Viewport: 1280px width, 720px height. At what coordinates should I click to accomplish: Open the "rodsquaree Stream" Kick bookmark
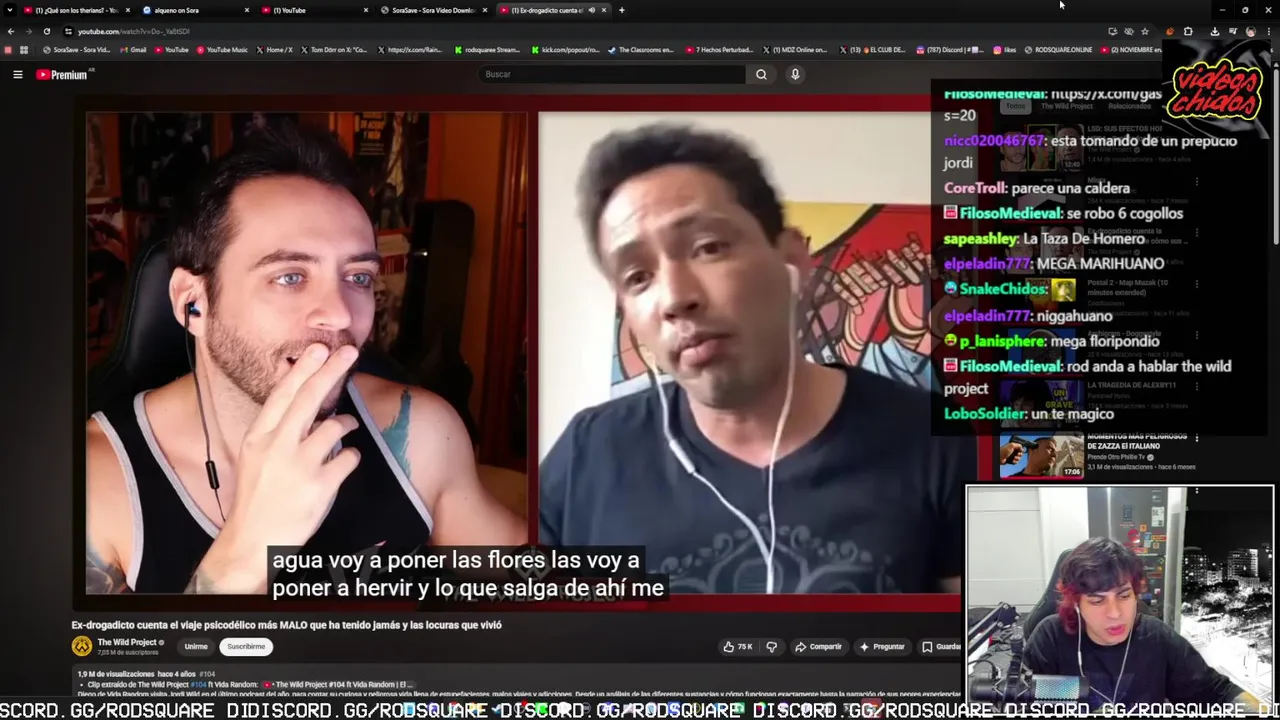point(487,50)
